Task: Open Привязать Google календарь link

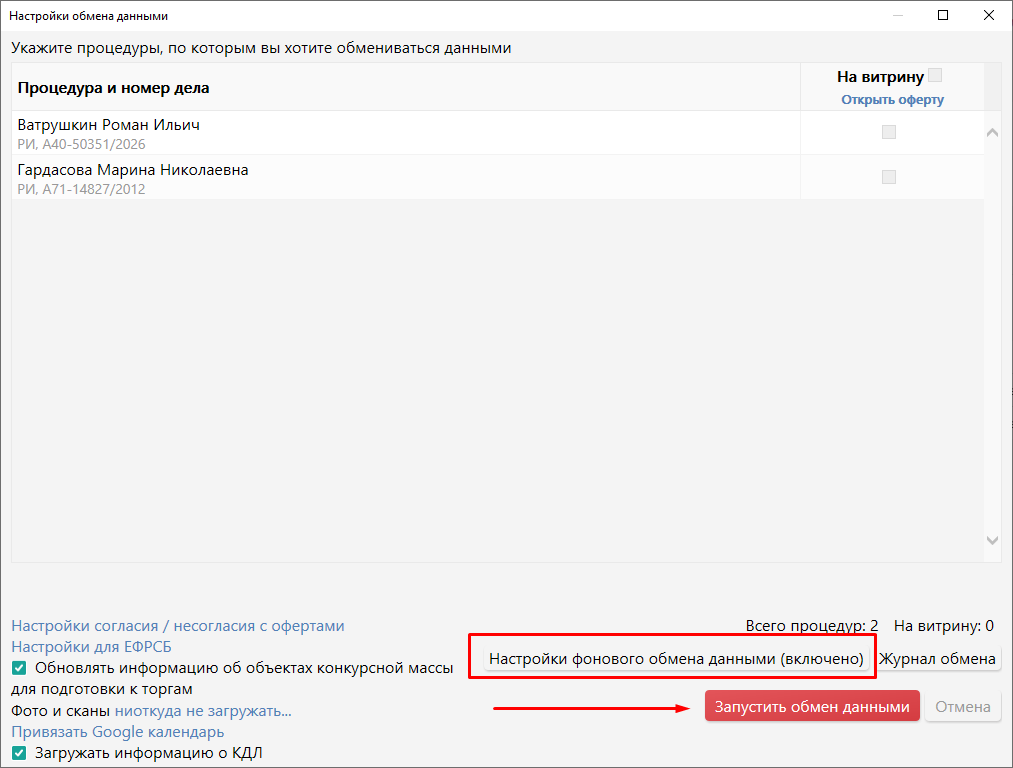Action: tap(118, 732)
